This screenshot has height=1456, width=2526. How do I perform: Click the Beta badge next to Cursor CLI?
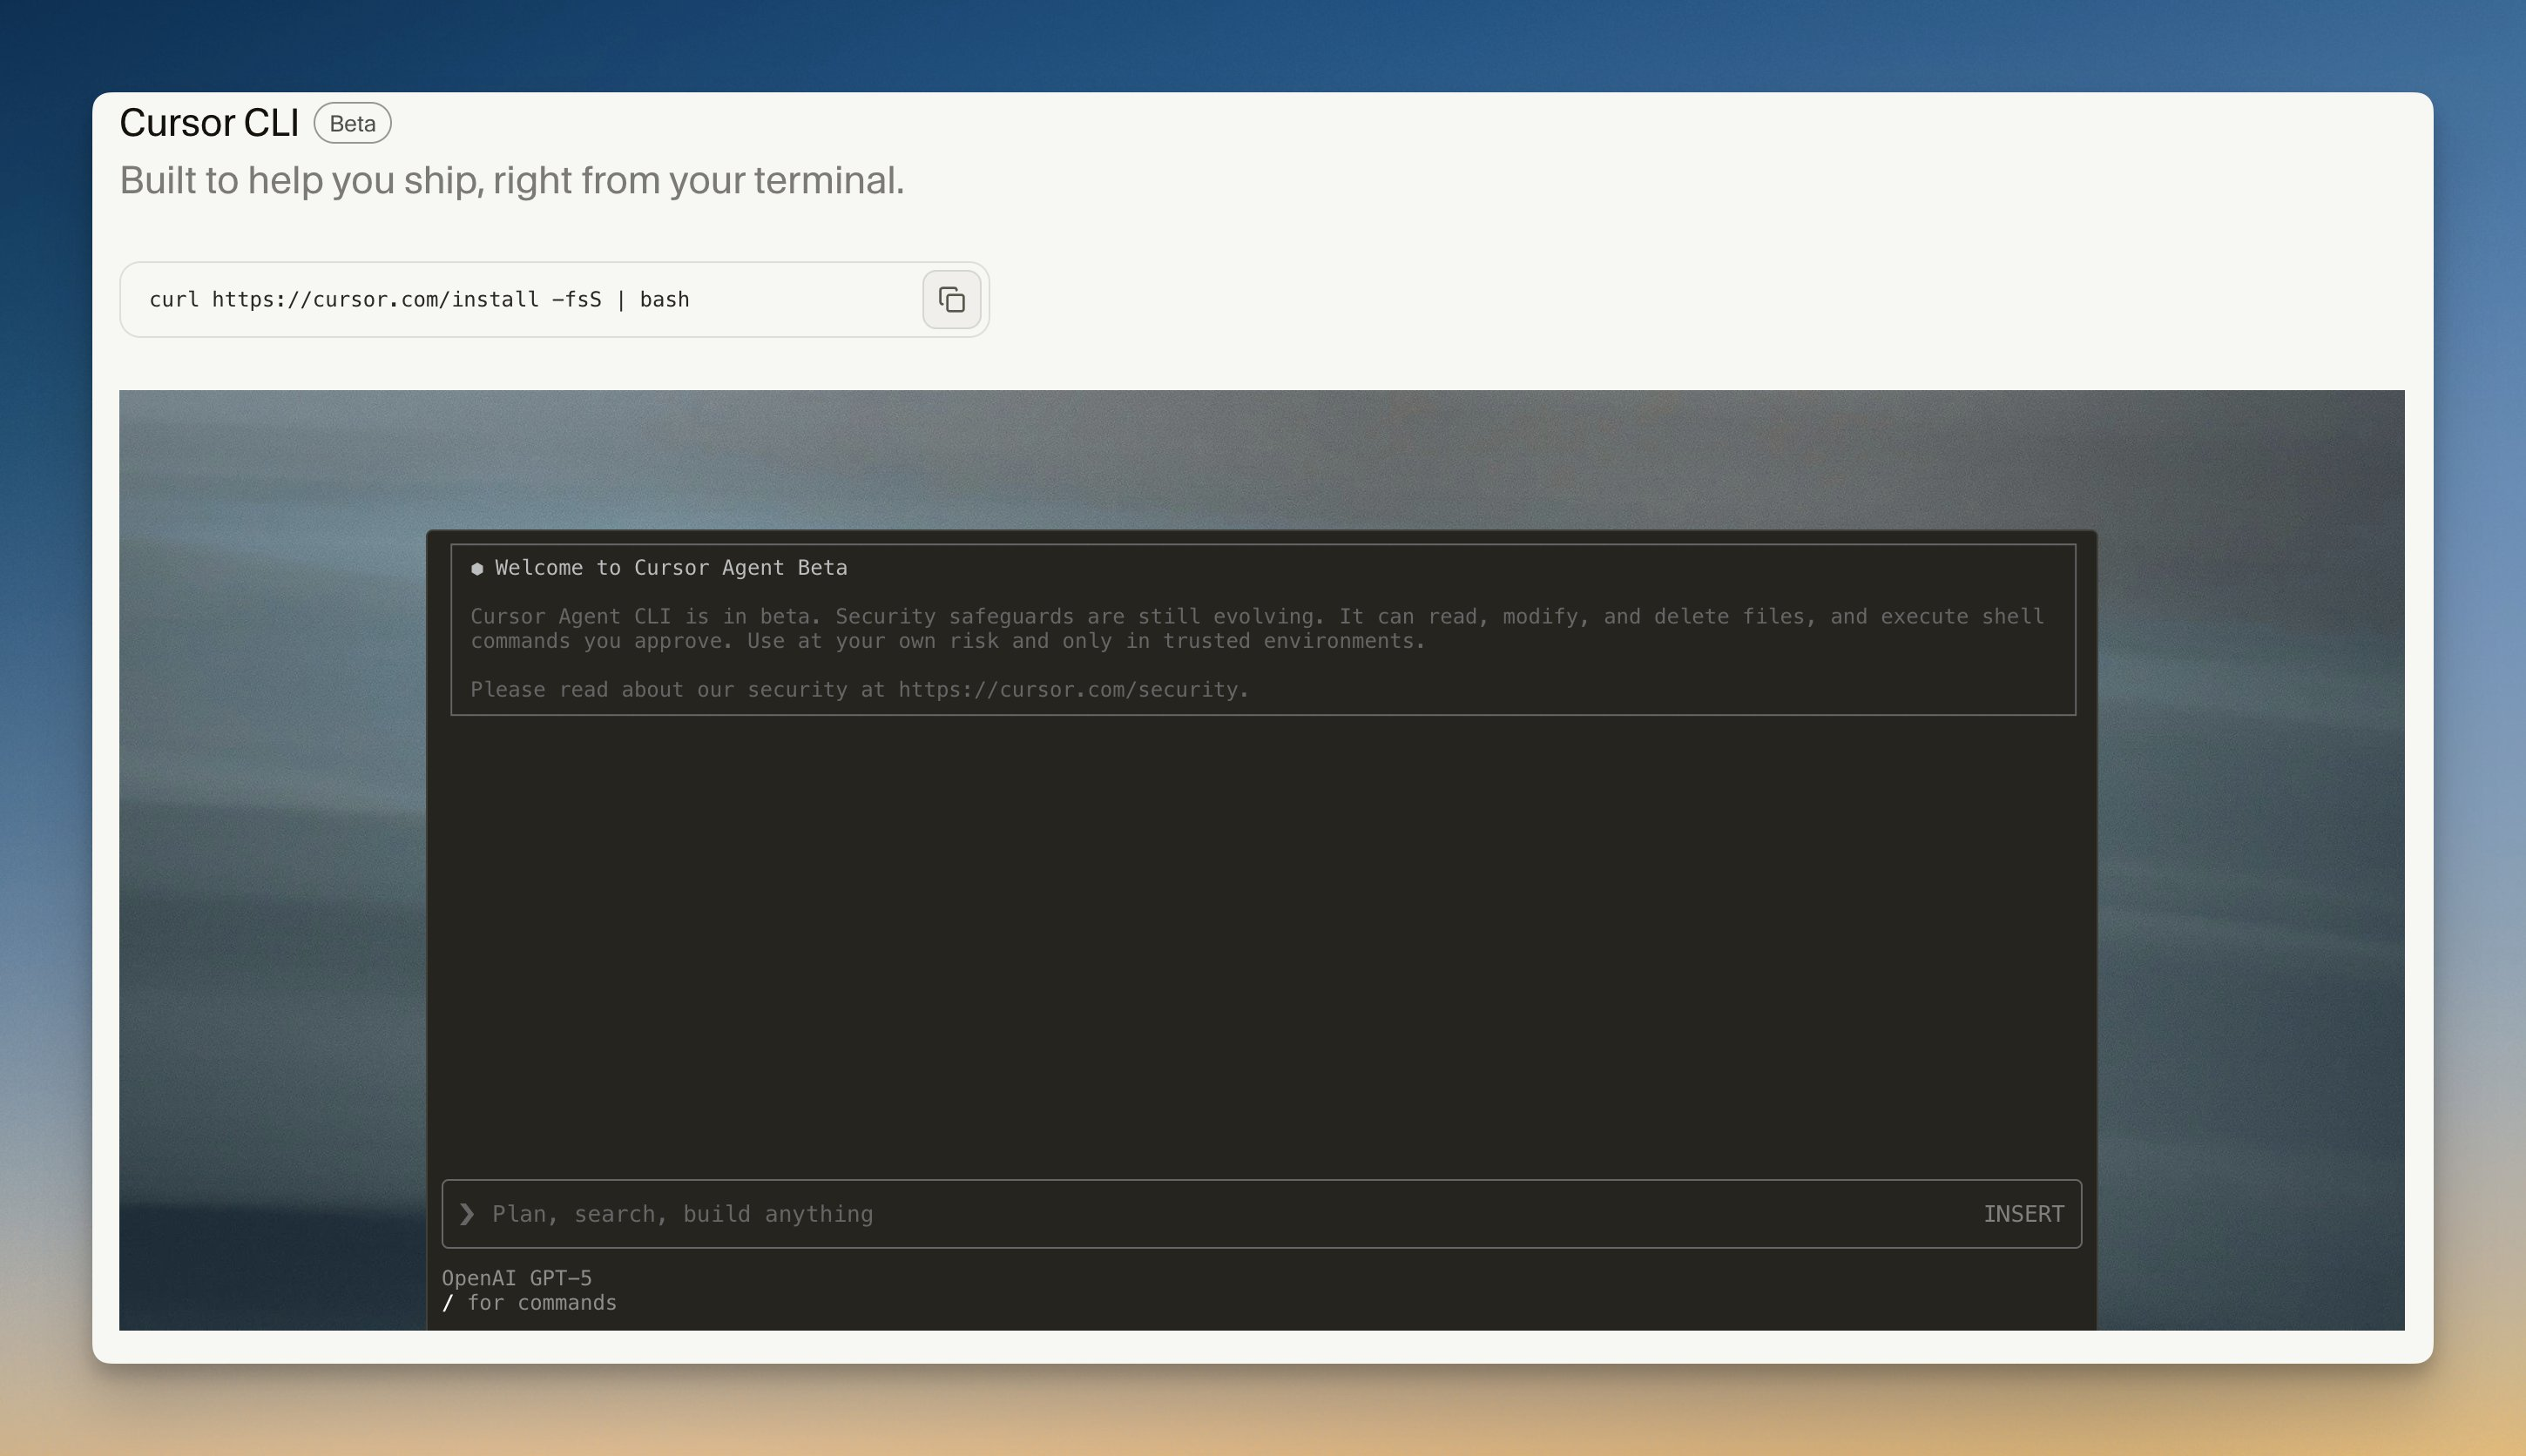pos(352,123)
